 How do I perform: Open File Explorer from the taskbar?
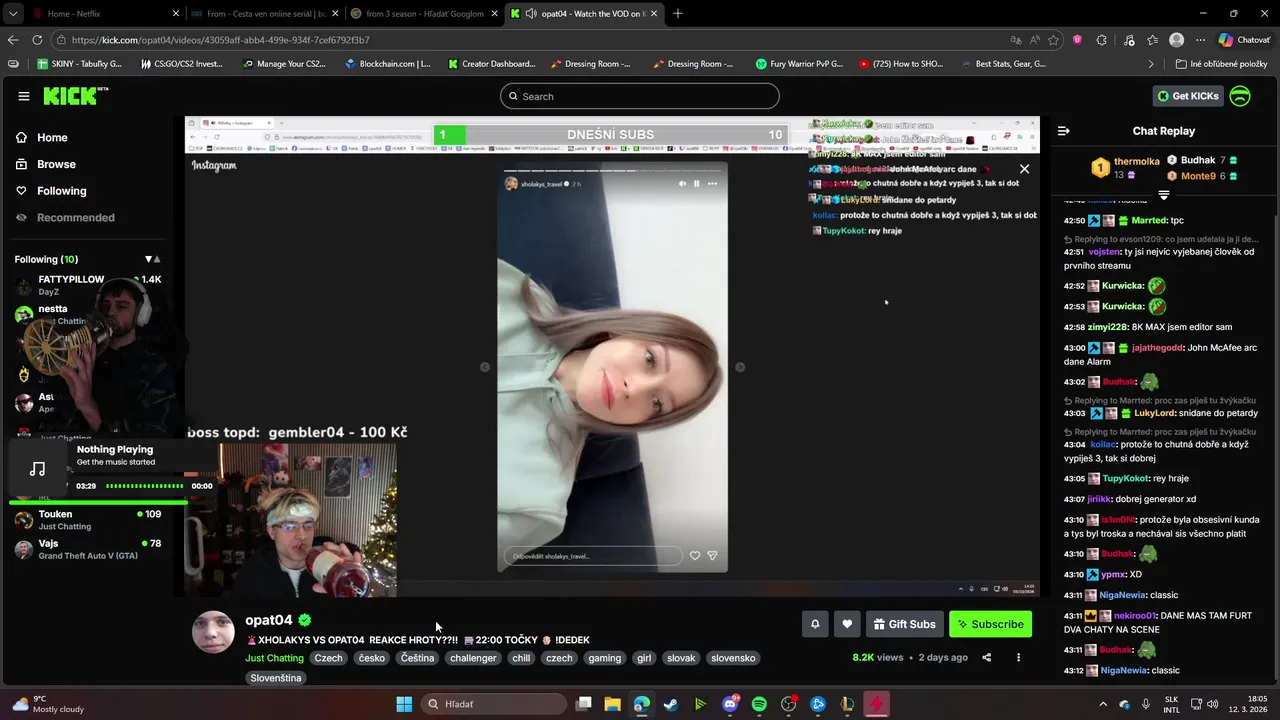pyautogui.click(x=612, y=704)
